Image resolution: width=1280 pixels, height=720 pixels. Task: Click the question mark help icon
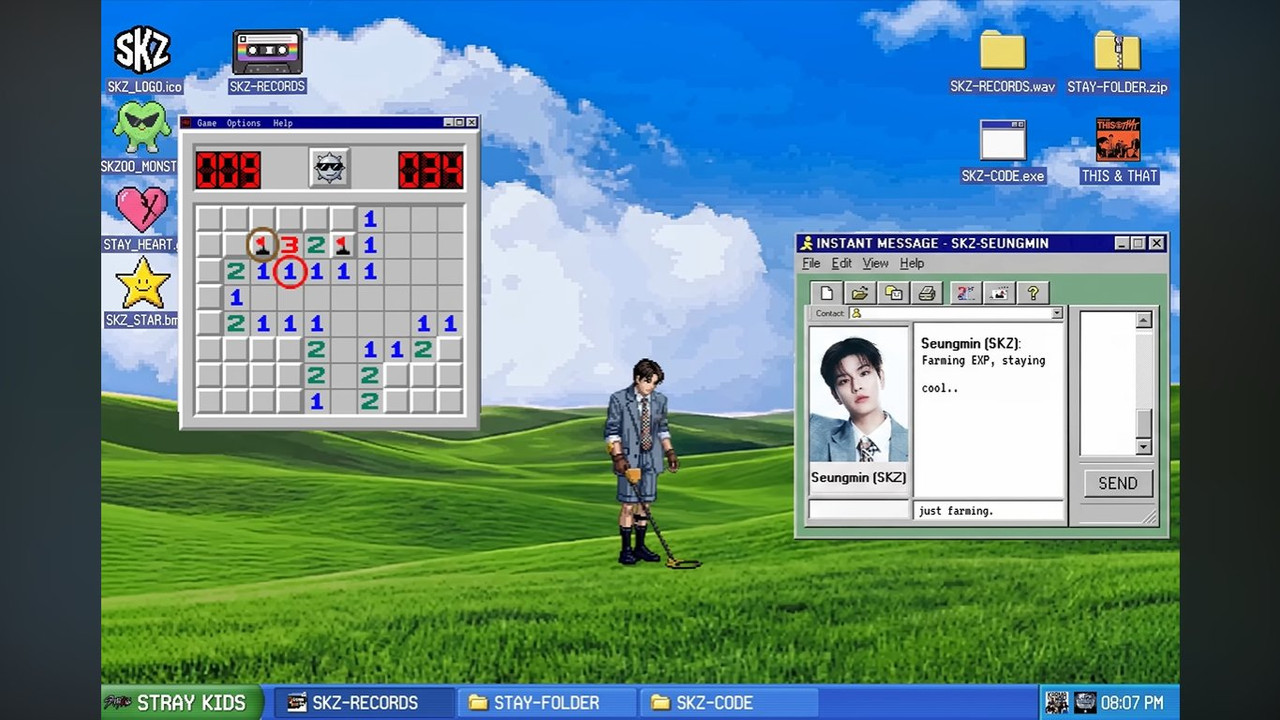coord(1033,293)
